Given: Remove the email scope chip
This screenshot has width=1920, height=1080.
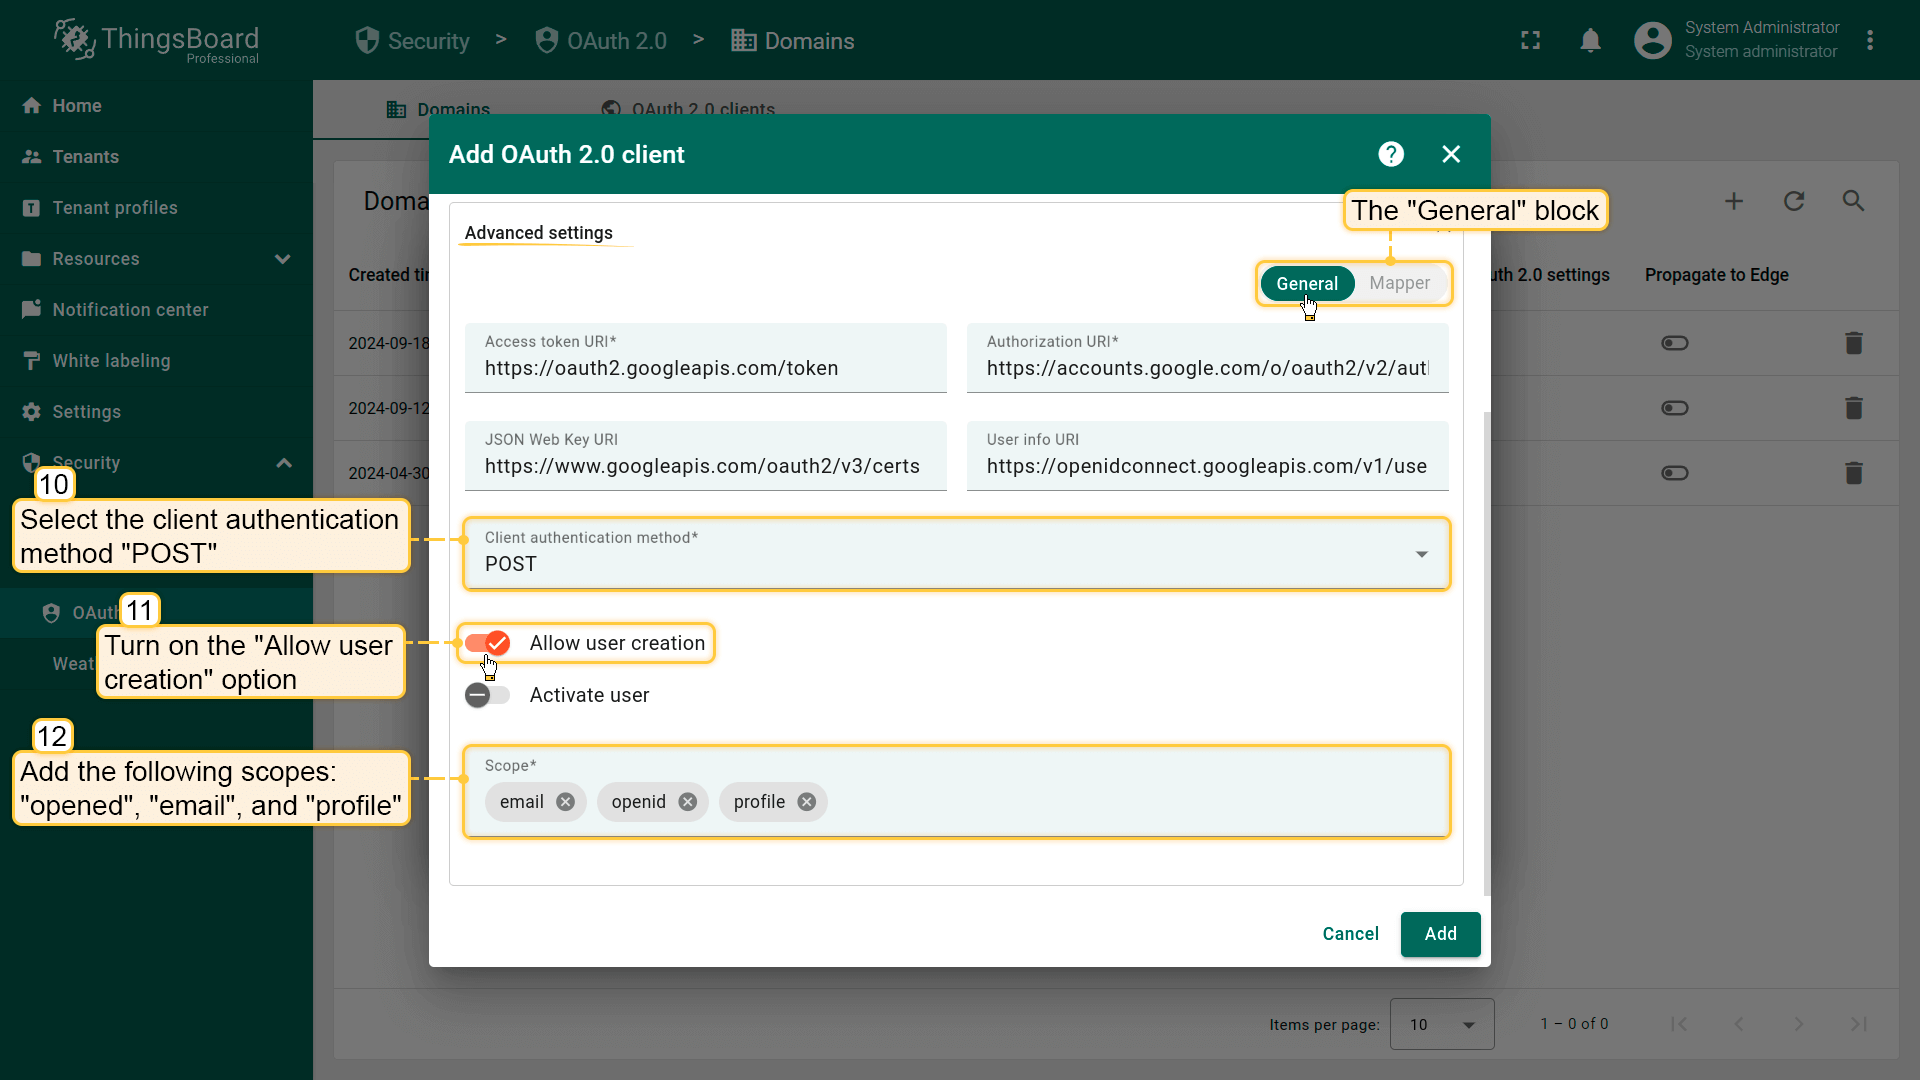Looking at the screenshot, I should tap(565, 802).
